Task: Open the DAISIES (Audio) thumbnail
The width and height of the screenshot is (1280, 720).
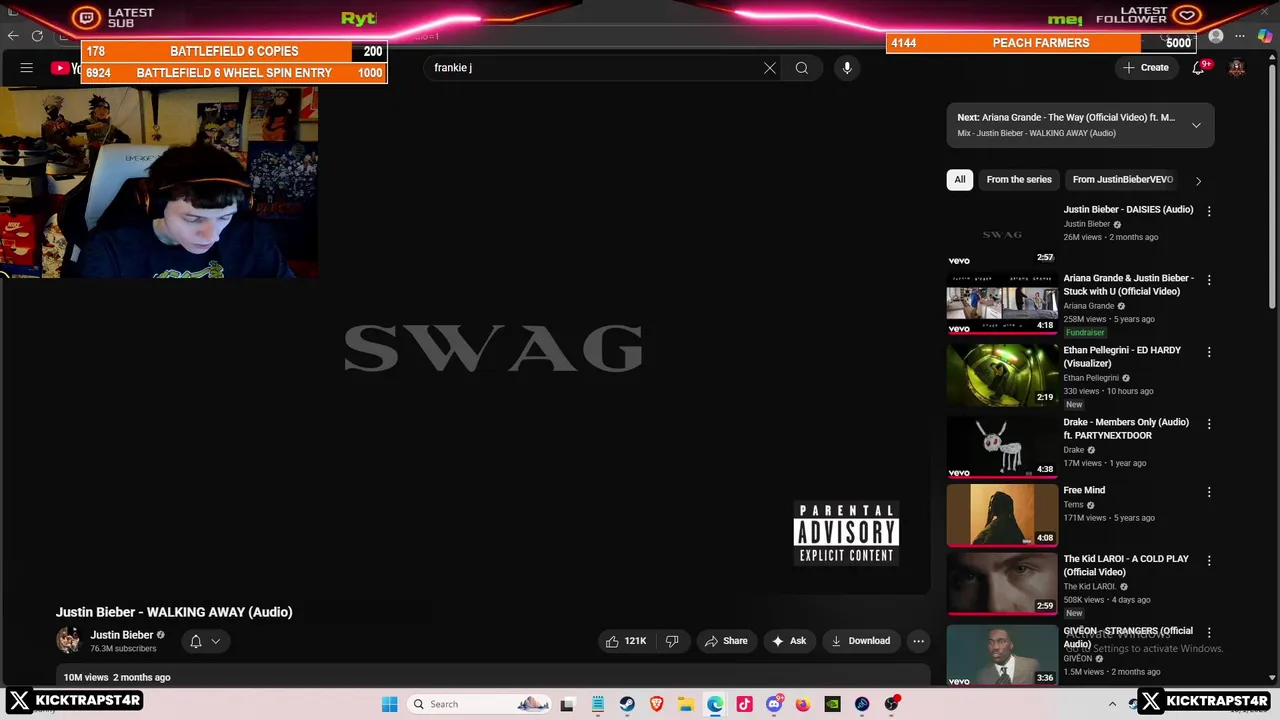Action: click(1002, 234)
